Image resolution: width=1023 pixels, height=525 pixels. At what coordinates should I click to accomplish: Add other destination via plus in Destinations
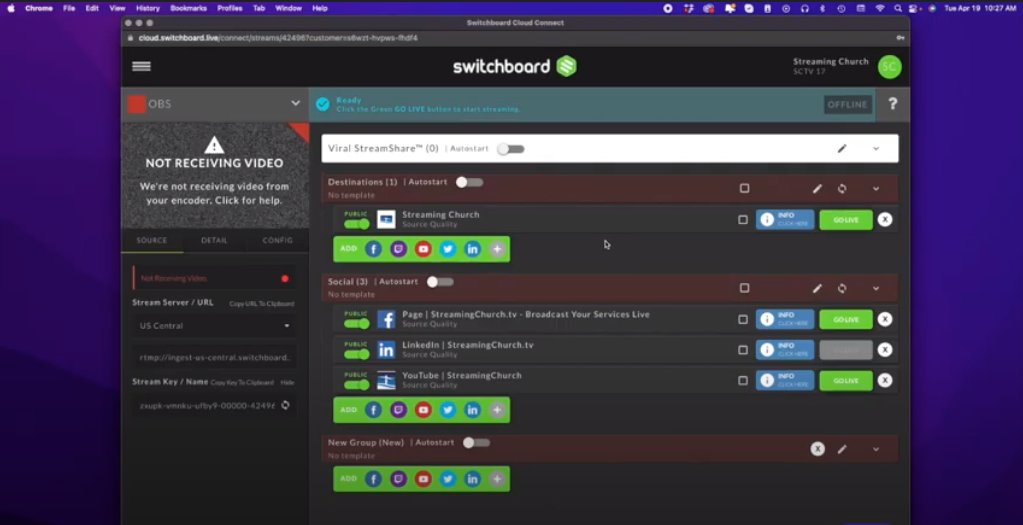pyautogui.click(x=497, y=249)
